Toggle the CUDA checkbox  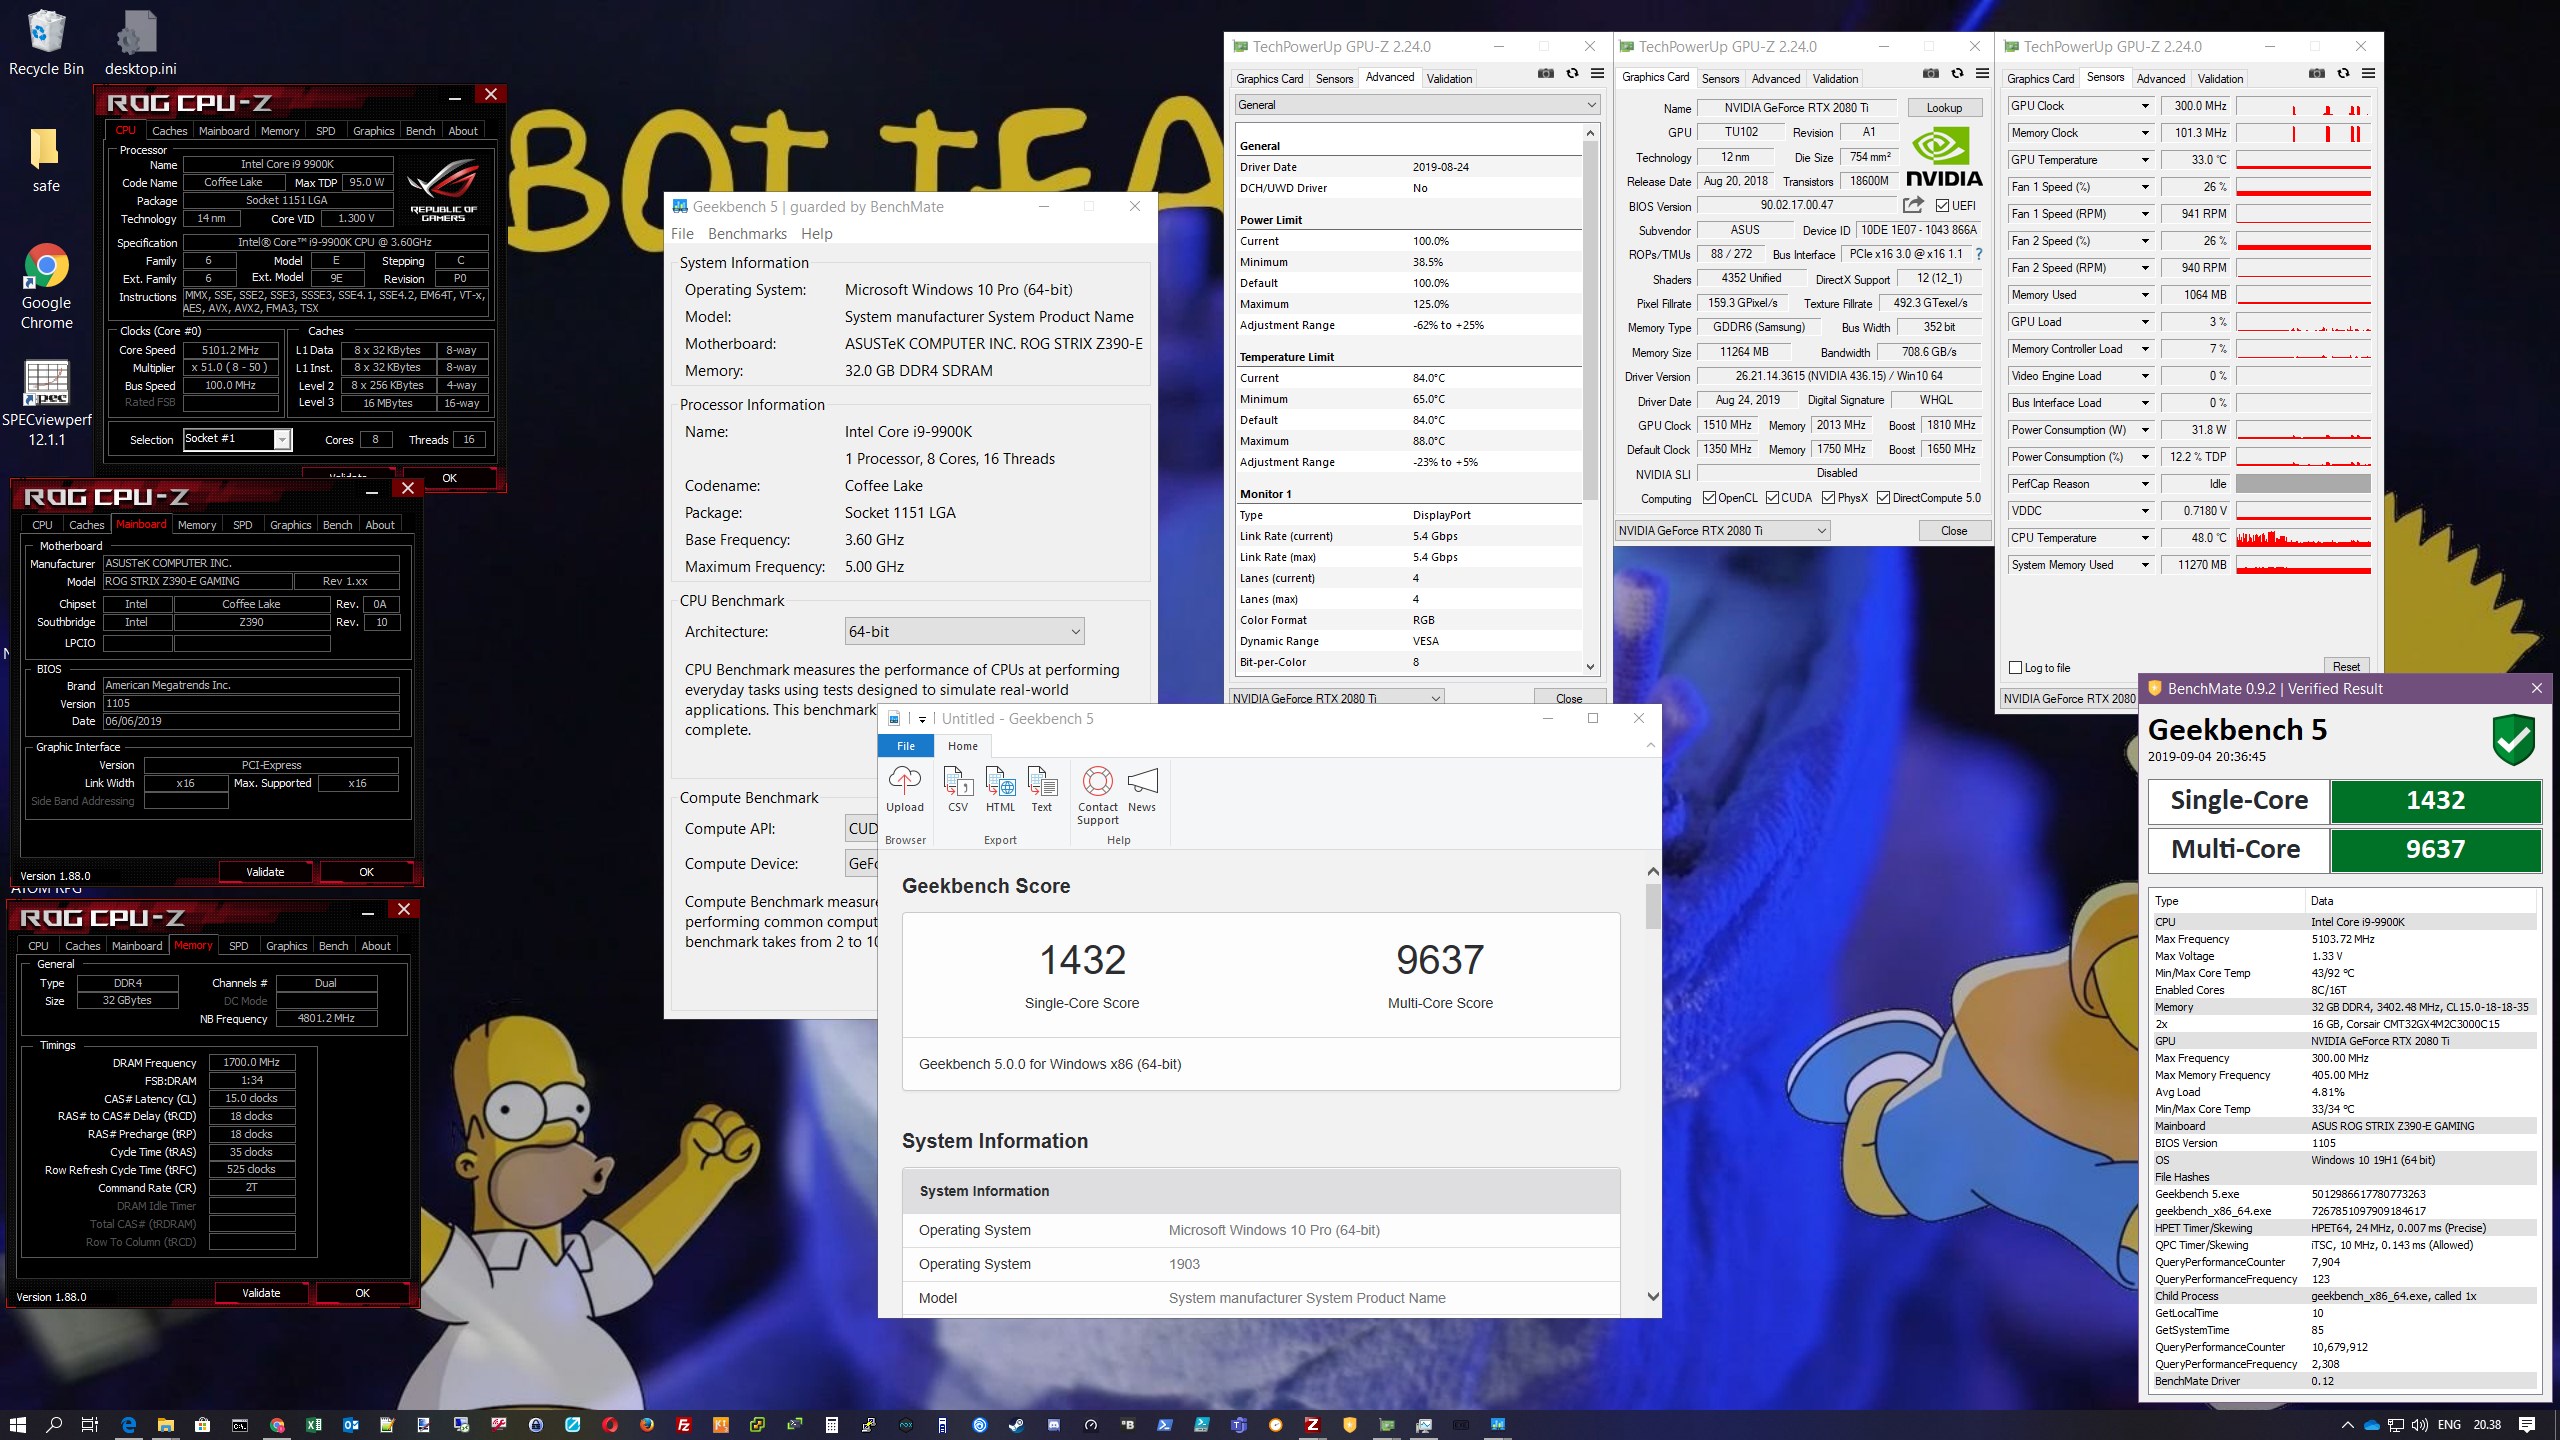tap(1772, 498)
